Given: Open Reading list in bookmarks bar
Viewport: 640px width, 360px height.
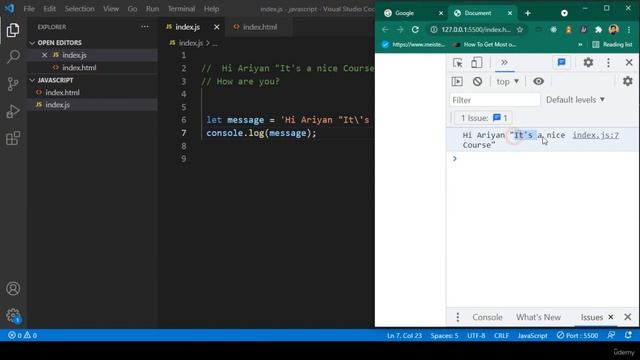Looking at the screenshot, I should 612,44.
